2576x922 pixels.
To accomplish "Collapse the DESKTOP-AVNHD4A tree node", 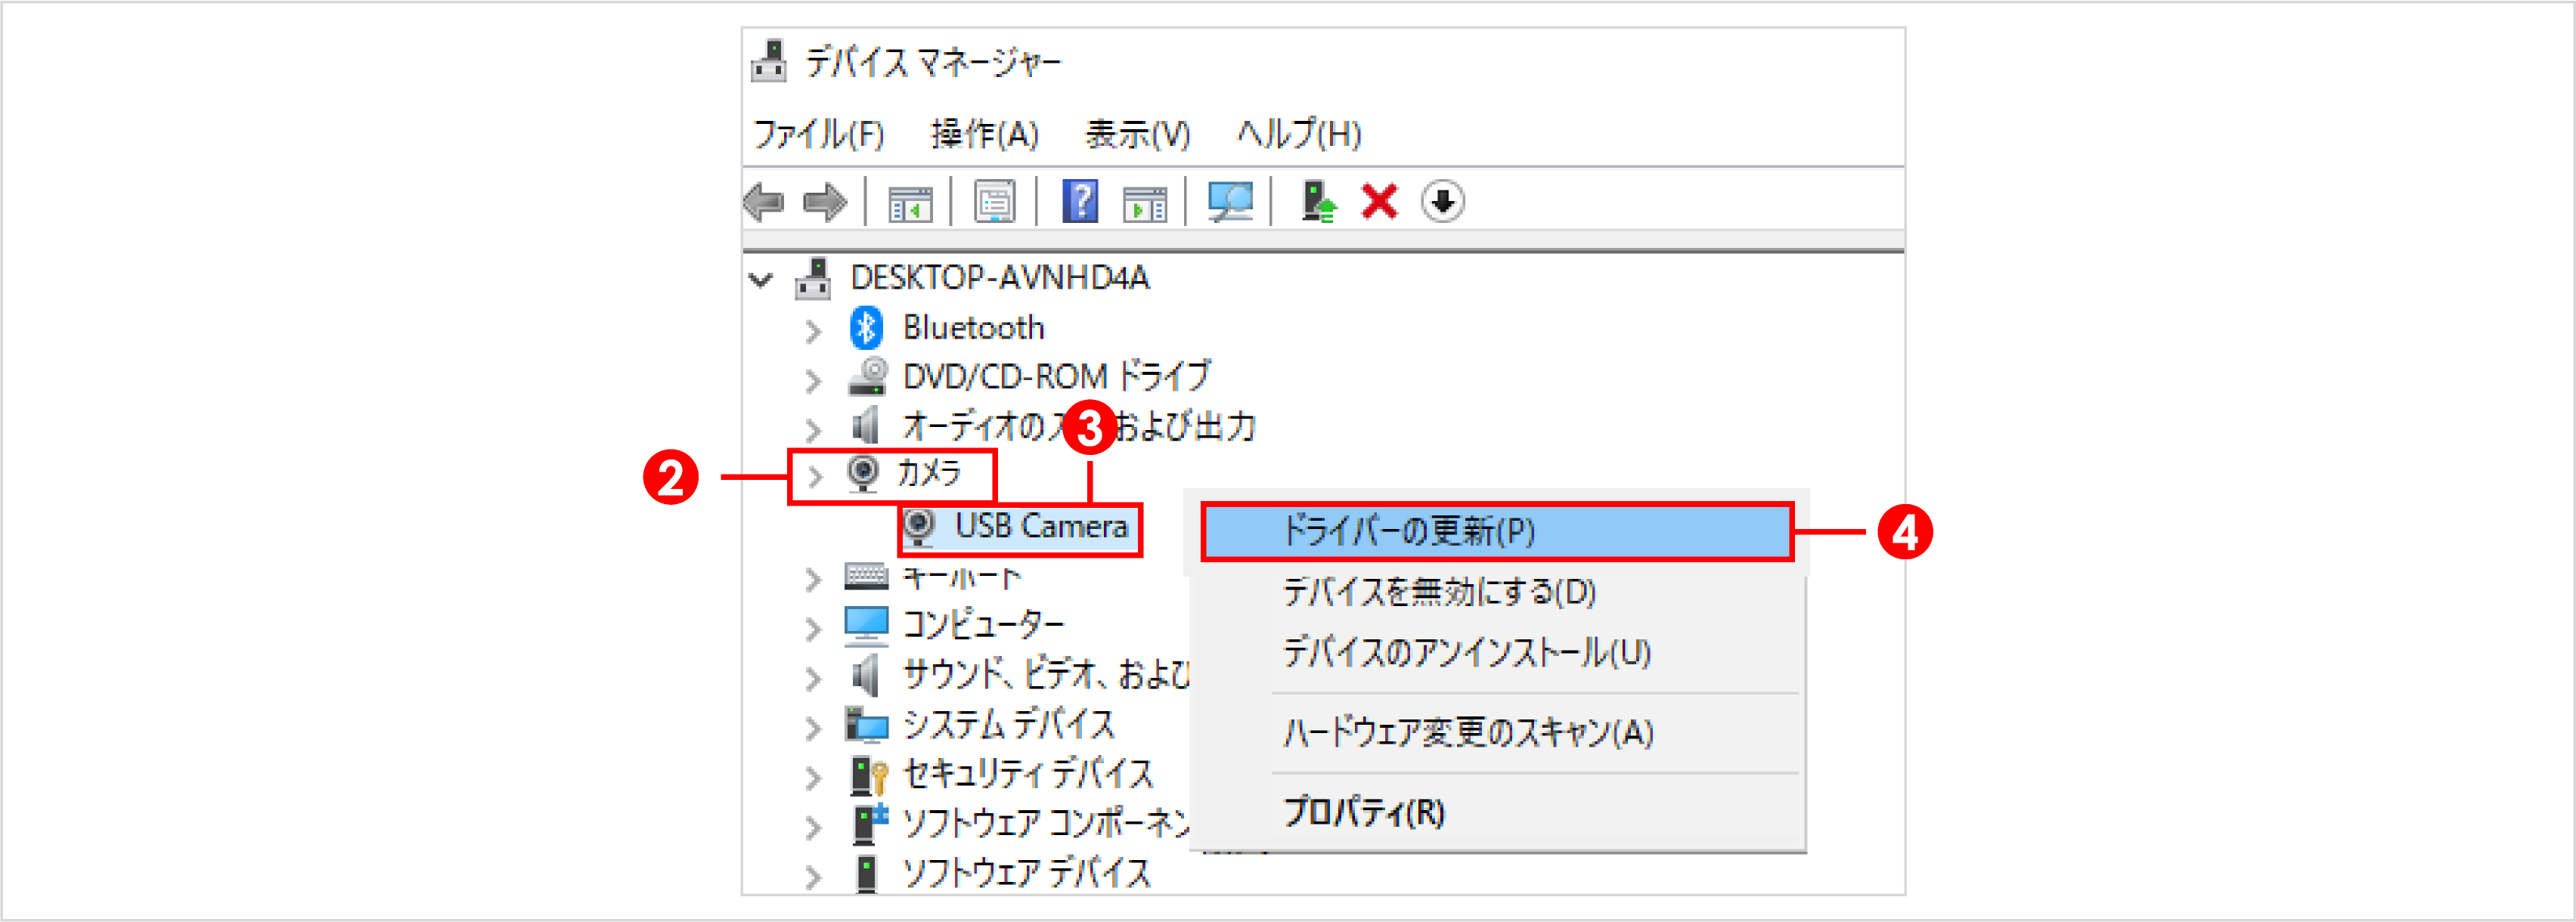I will (761, 279).
